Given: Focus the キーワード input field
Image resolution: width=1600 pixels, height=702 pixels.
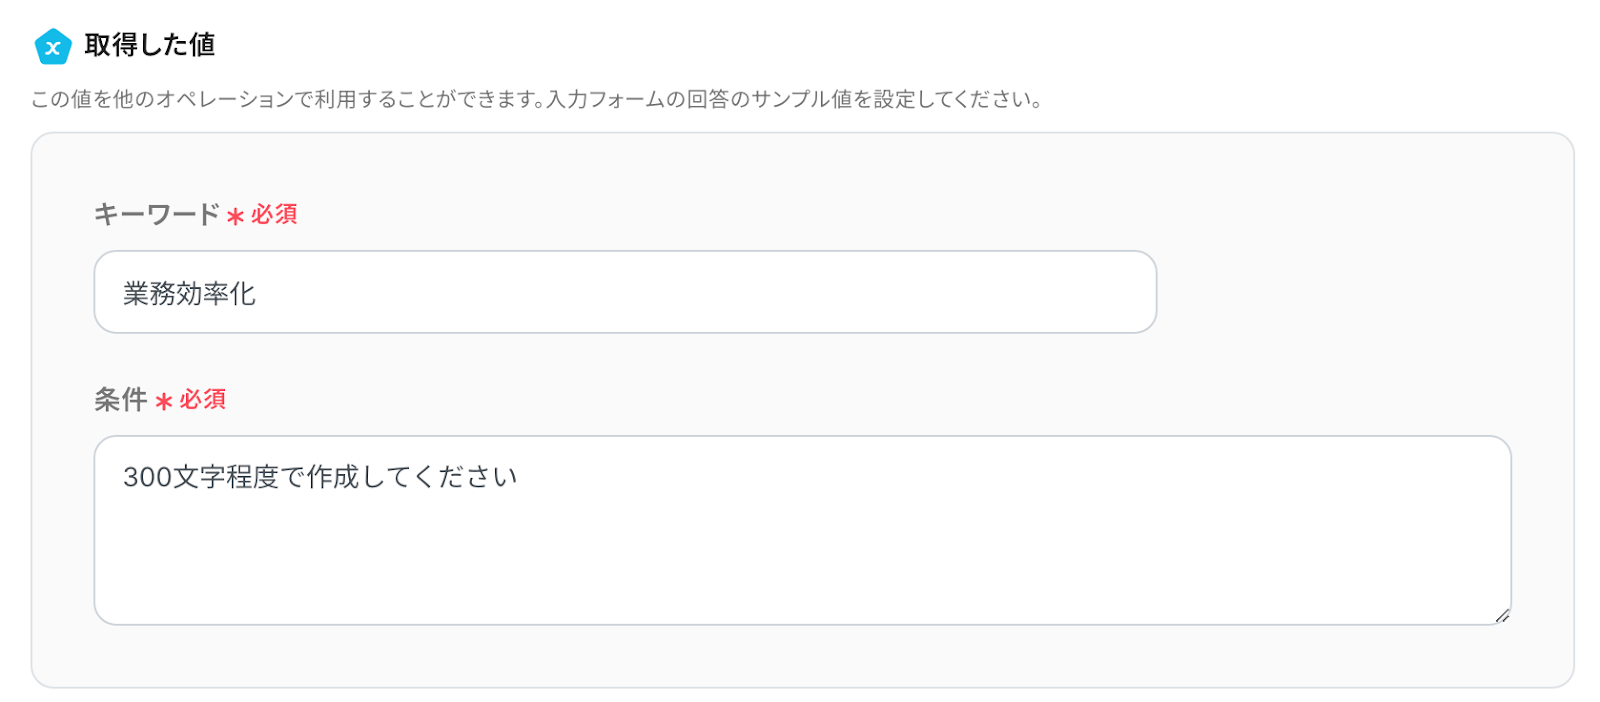Looking at the screenshot, I should coord(625,292).
